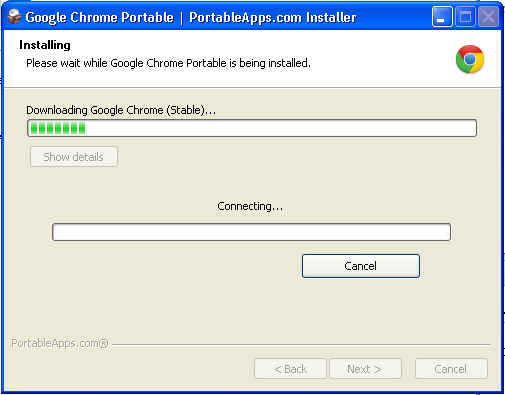Click the empty Connecting progress bar
Image resolution: width=505 pixels, height=395 pixels.
[251, 232]
